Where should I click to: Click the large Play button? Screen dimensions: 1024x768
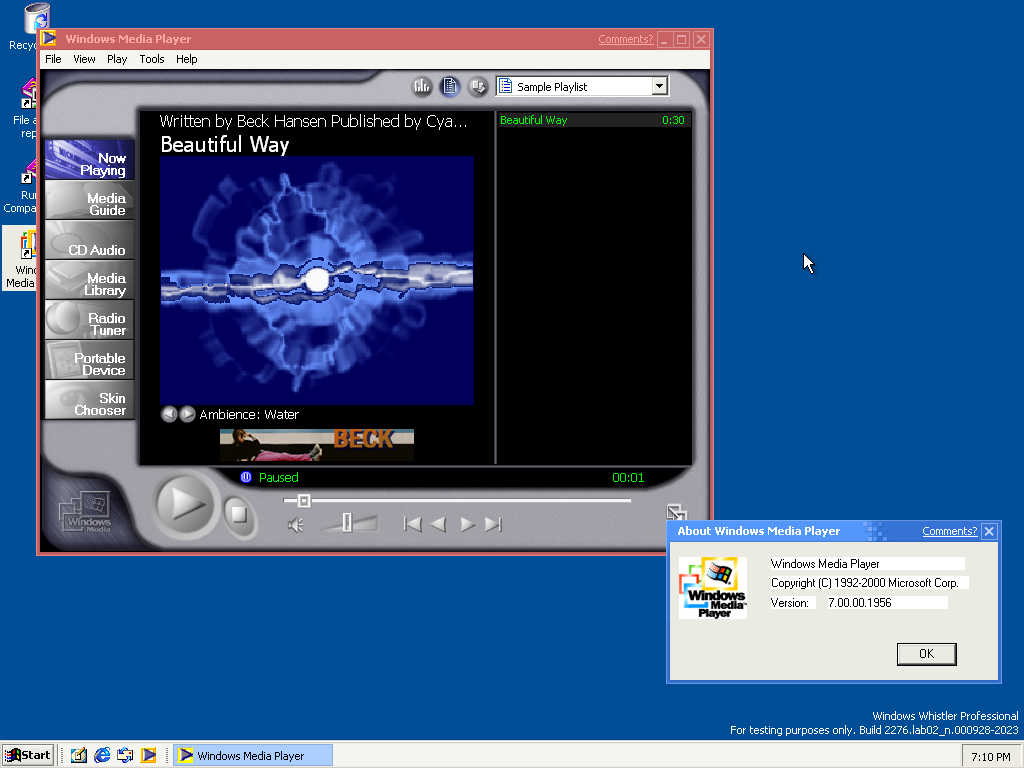point(186,504)
